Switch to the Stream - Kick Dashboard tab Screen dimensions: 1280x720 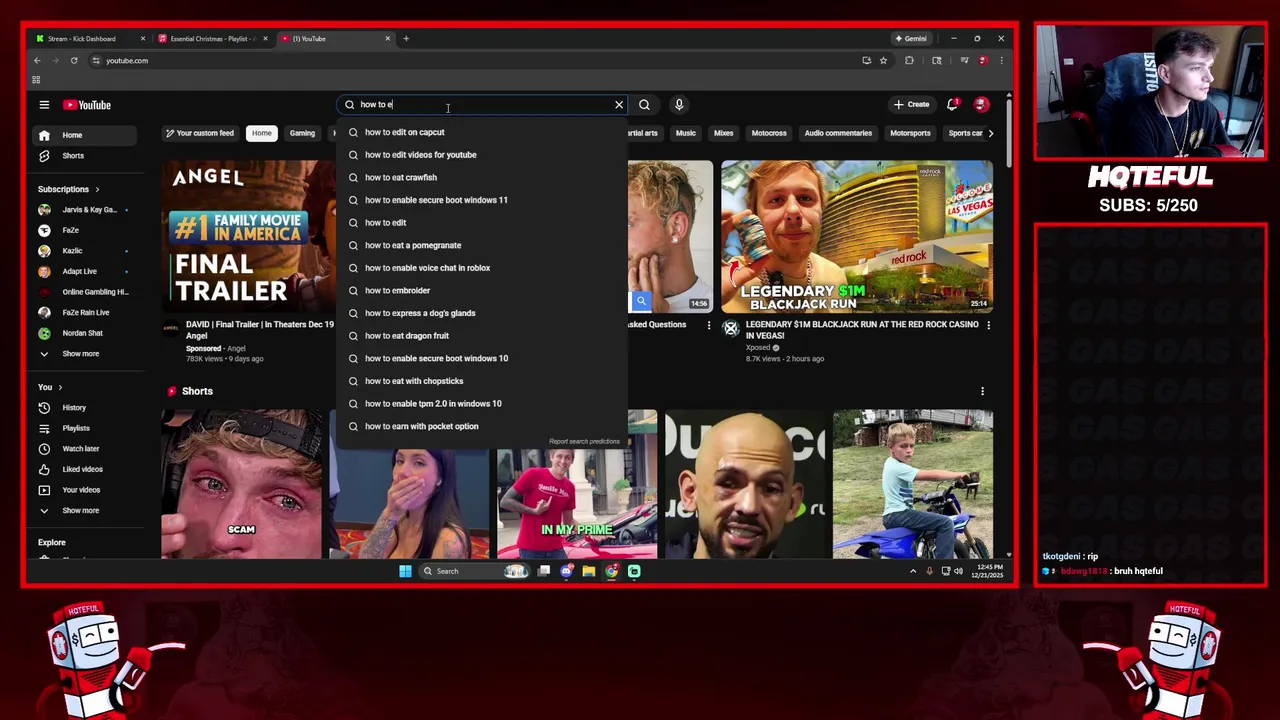click(x=88, y=39)
